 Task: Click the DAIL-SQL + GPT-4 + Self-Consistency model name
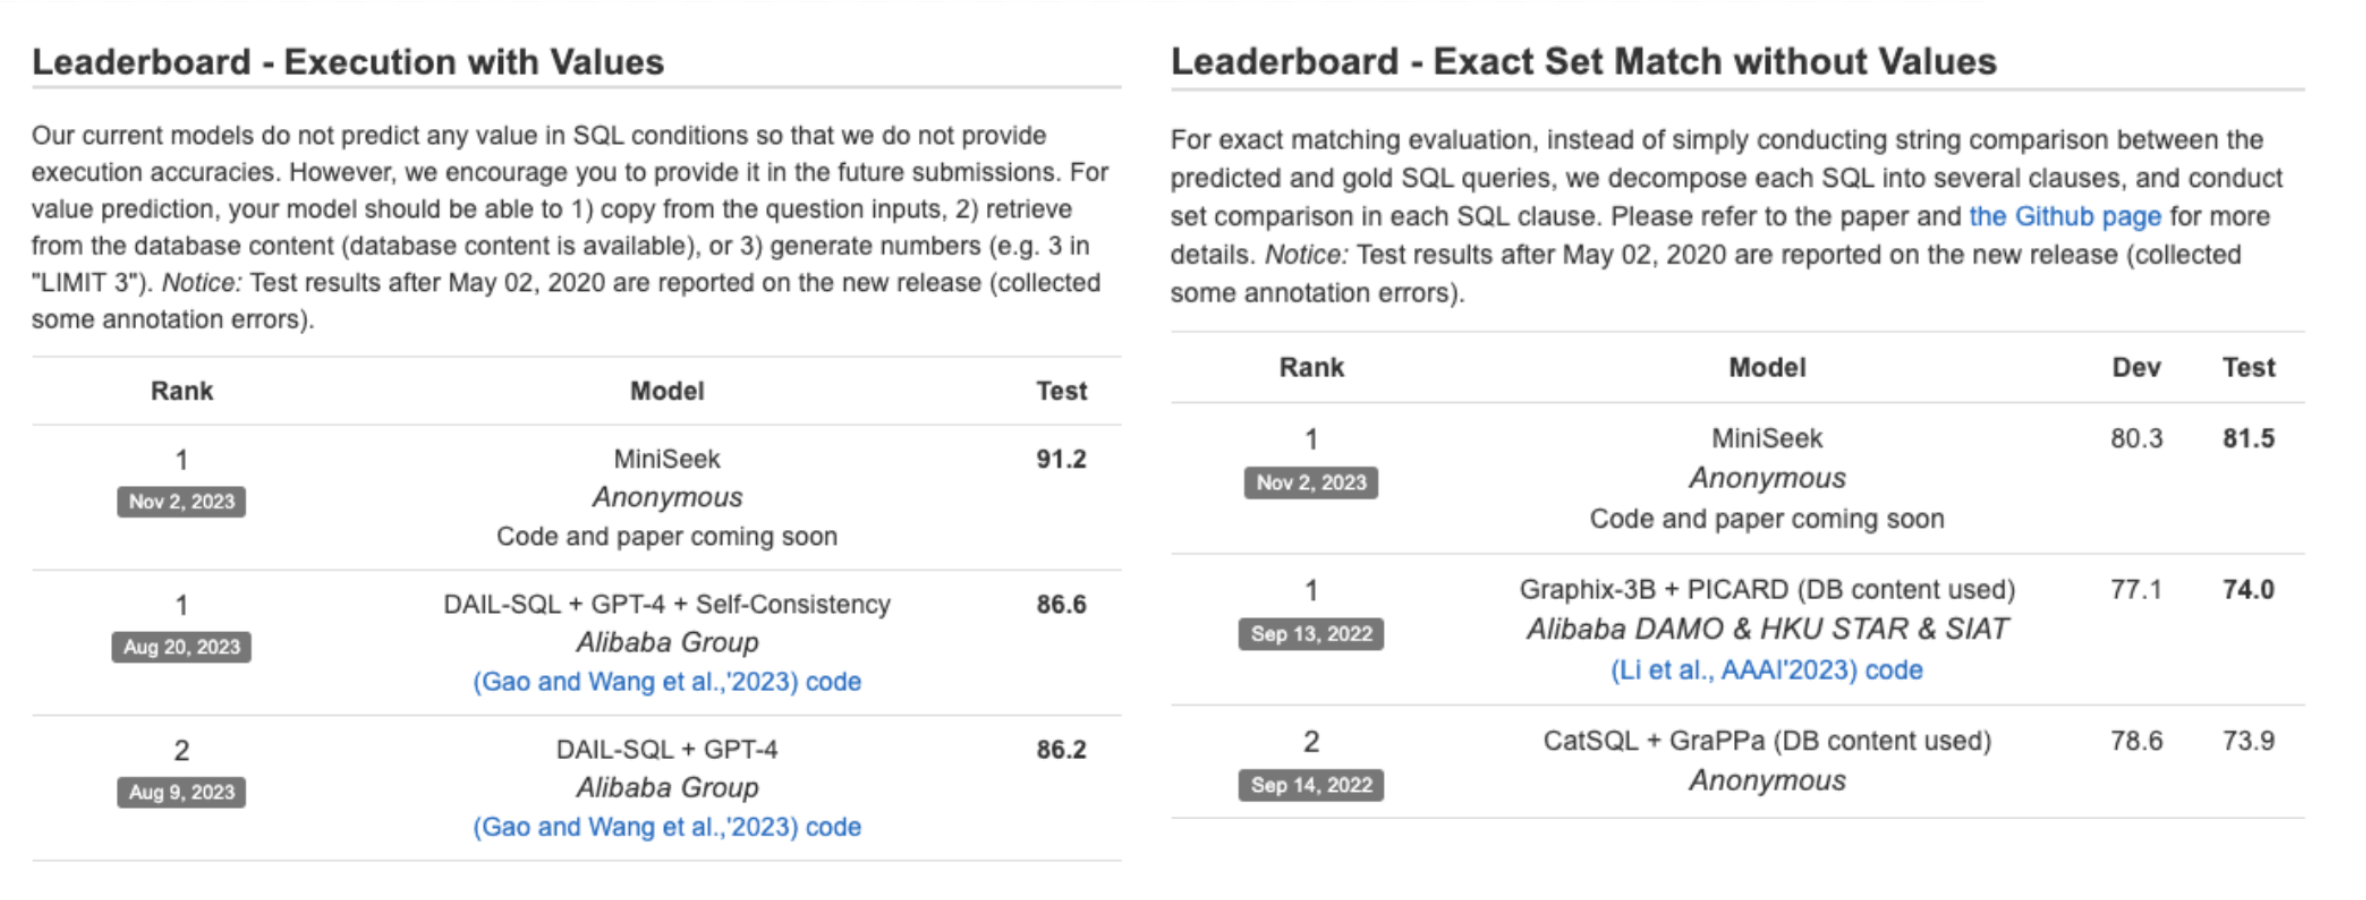pos(666,604)
